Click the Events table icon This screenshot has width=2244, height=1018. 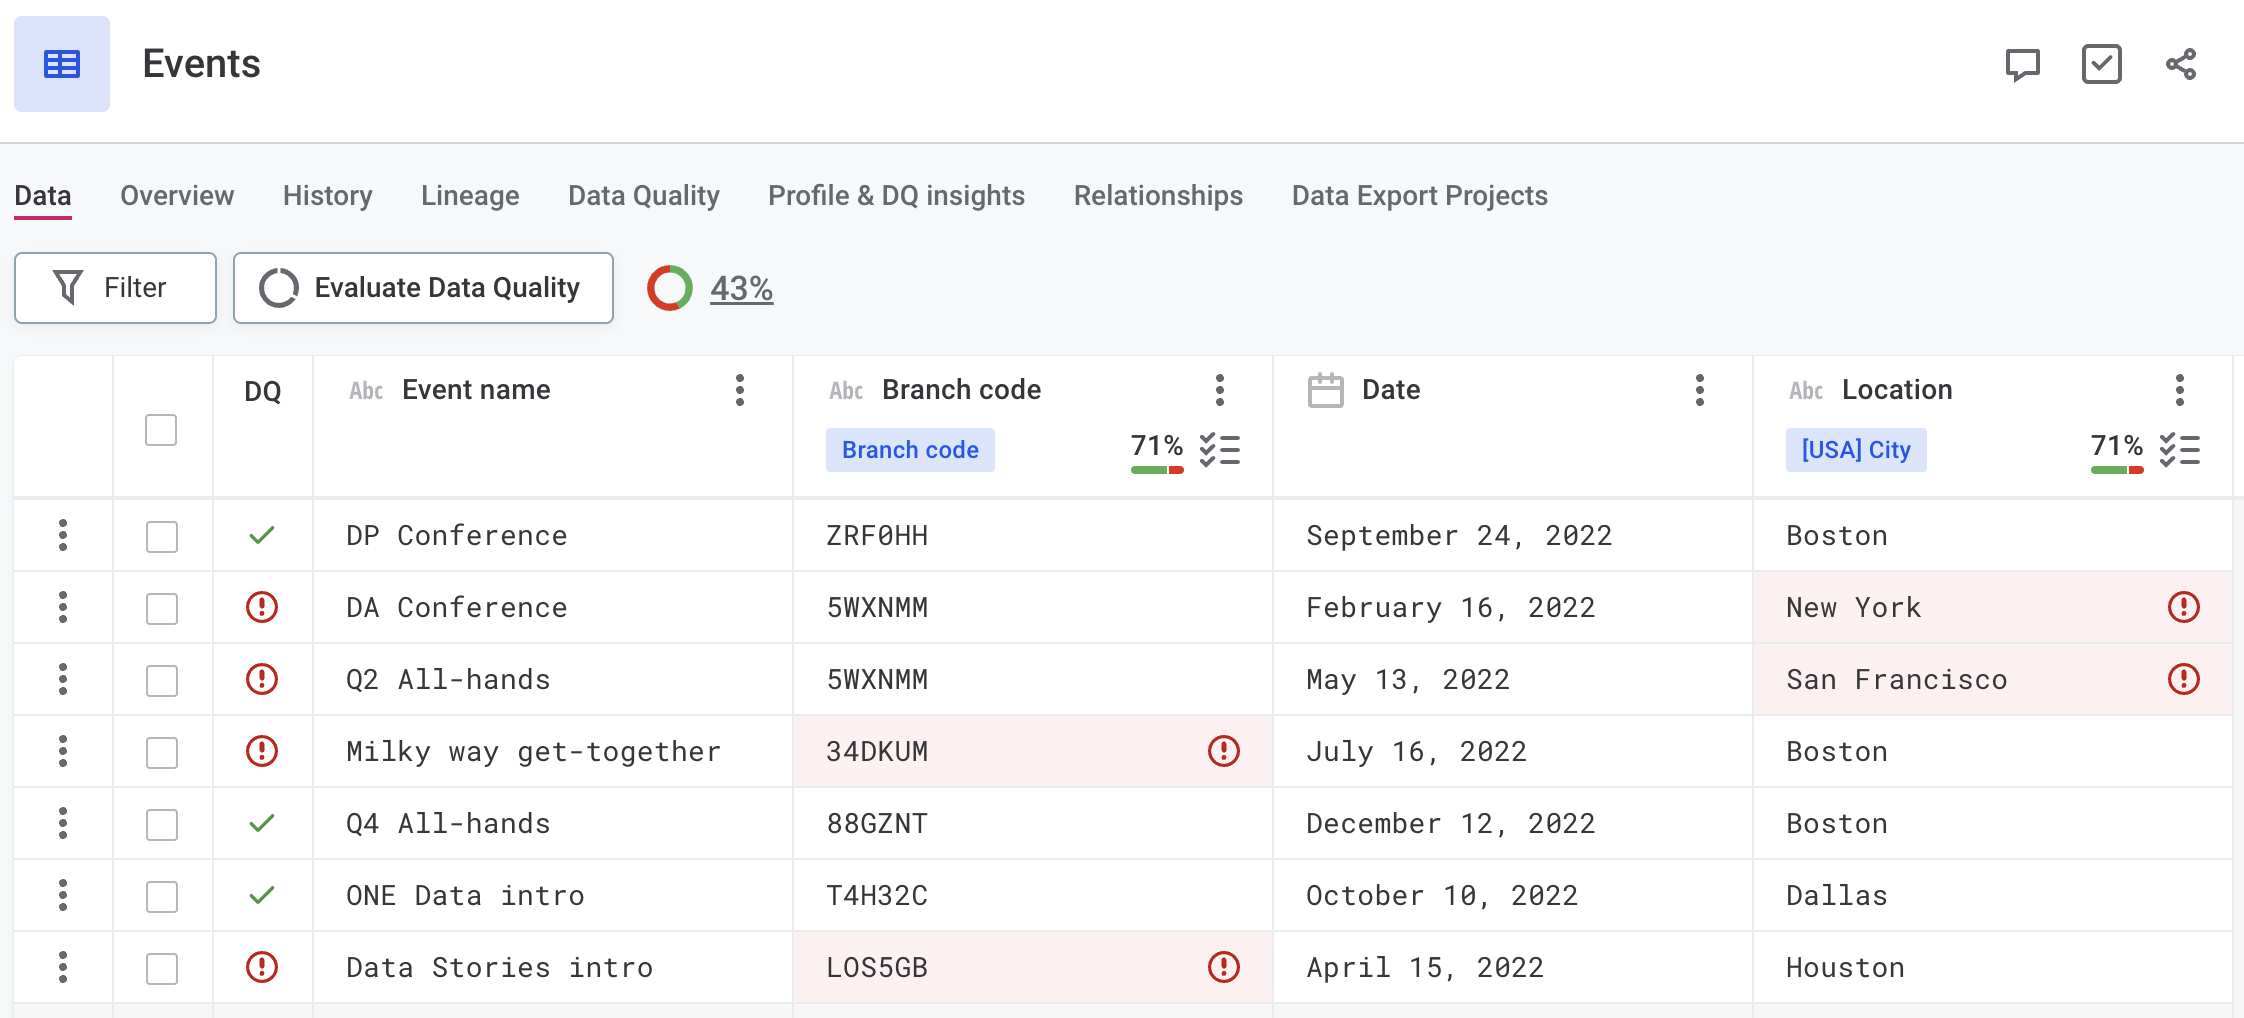pos(61,63)
